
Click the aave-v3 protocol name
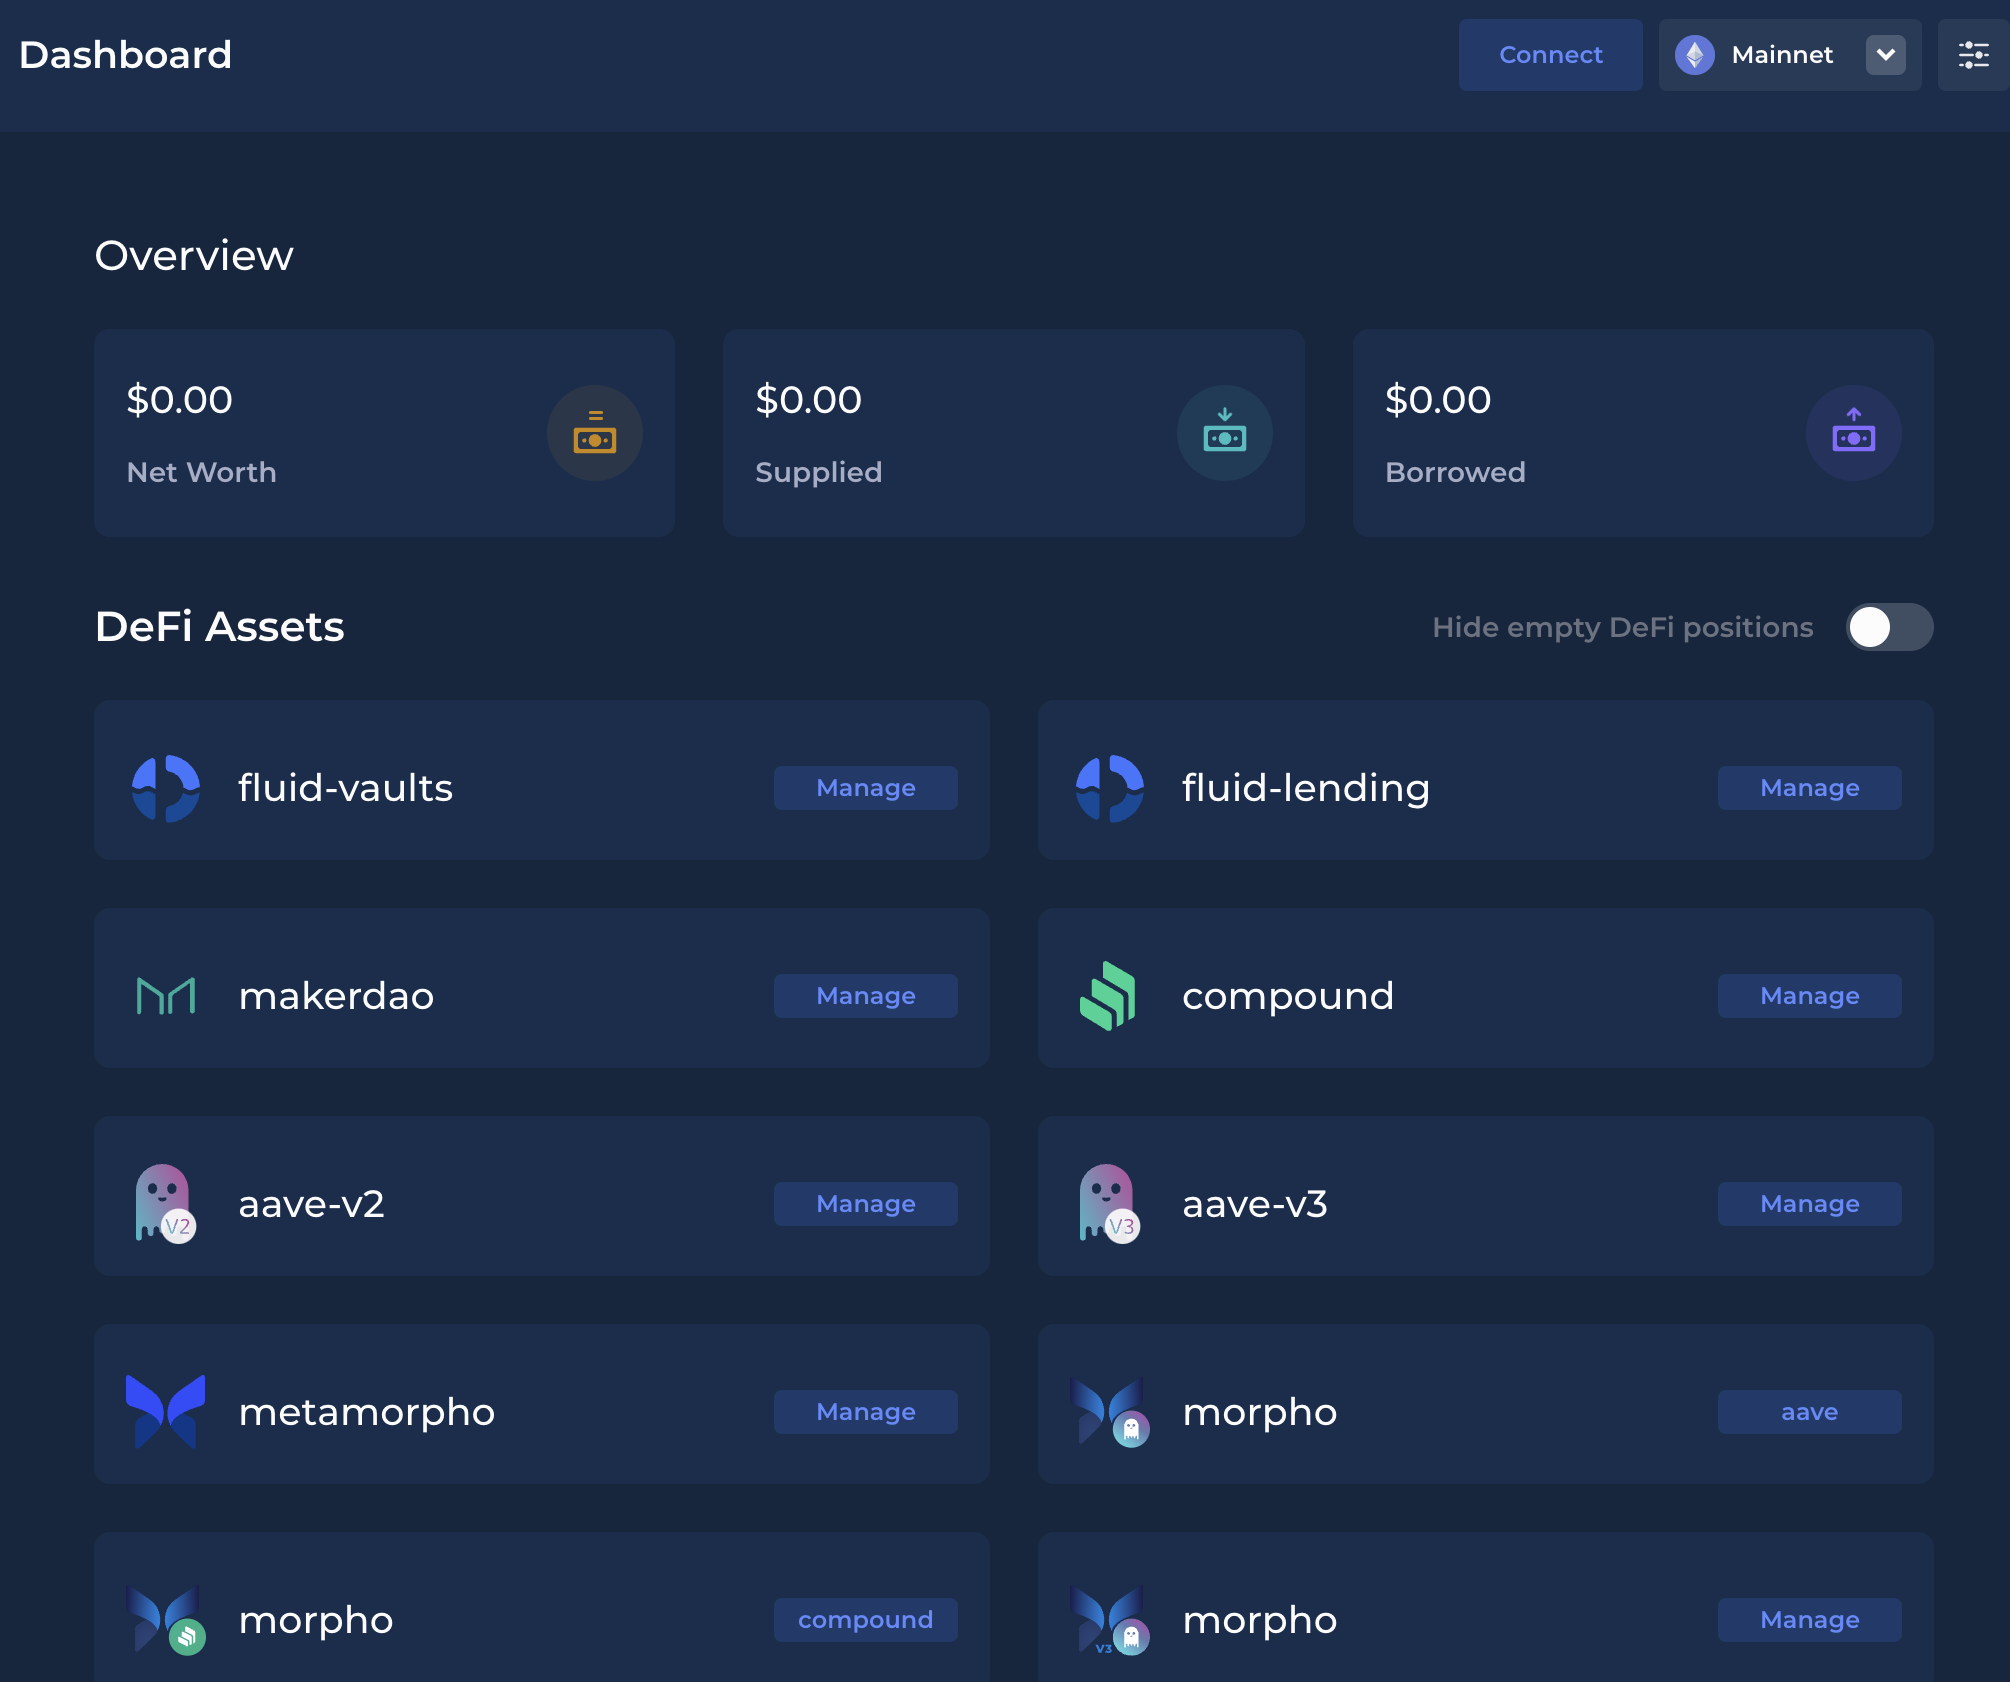point(1254,1204)
